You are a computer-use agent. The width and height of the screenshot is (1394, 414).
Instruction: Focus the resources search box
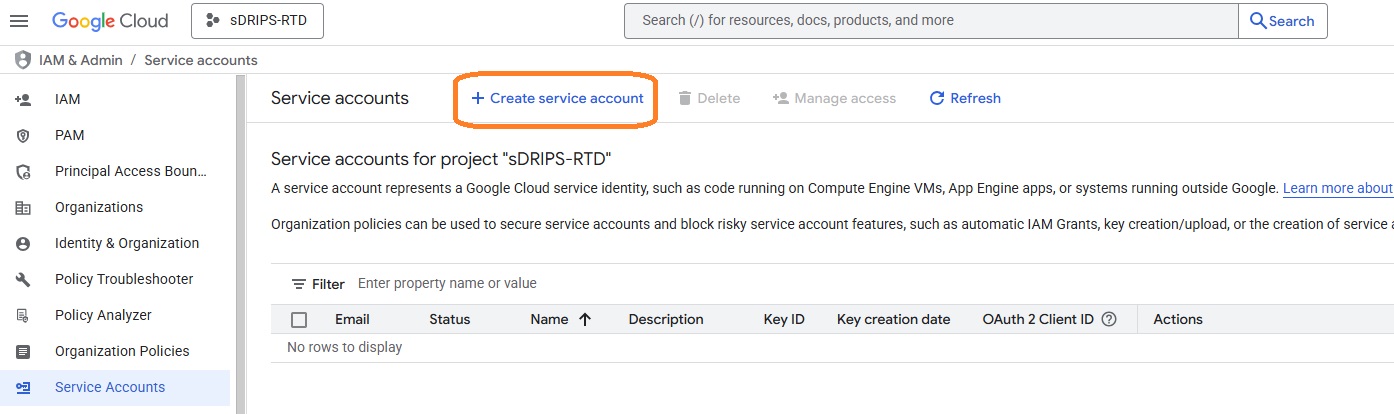coord(930,21)
